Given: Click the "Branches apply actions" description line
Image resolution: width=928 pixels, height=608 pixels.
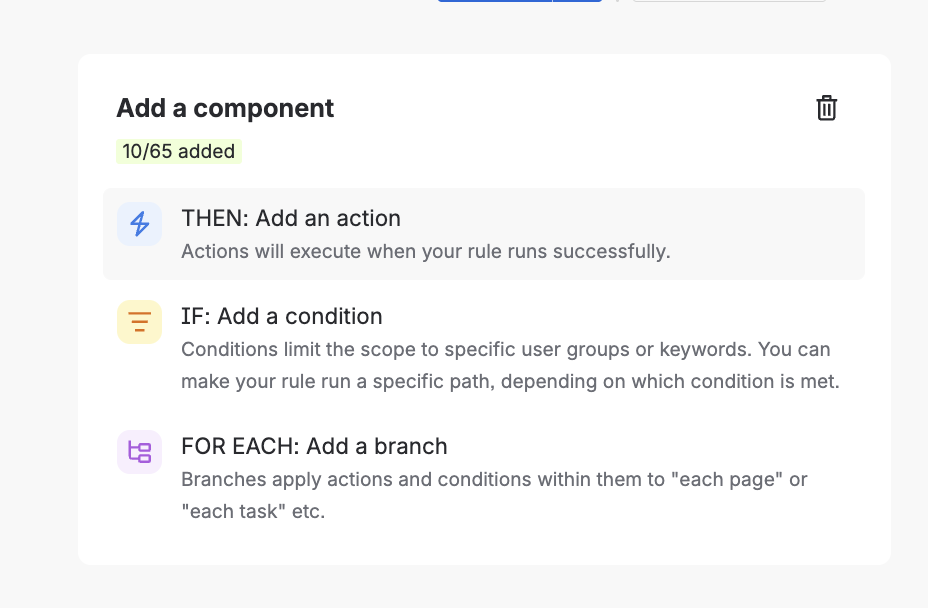Looking at the screenshot, I should point(494,479).
